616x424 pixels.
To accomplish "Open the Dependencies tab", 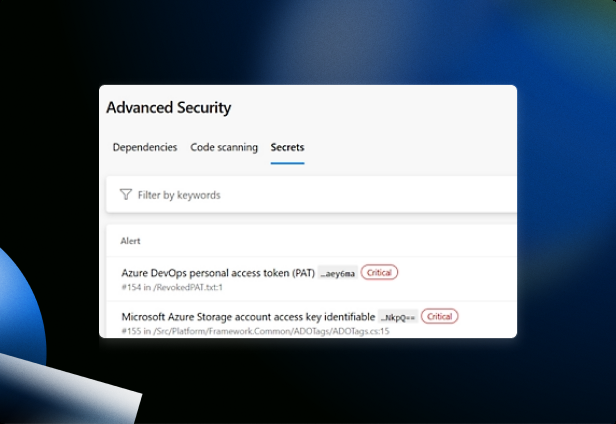I will [145, 147].
